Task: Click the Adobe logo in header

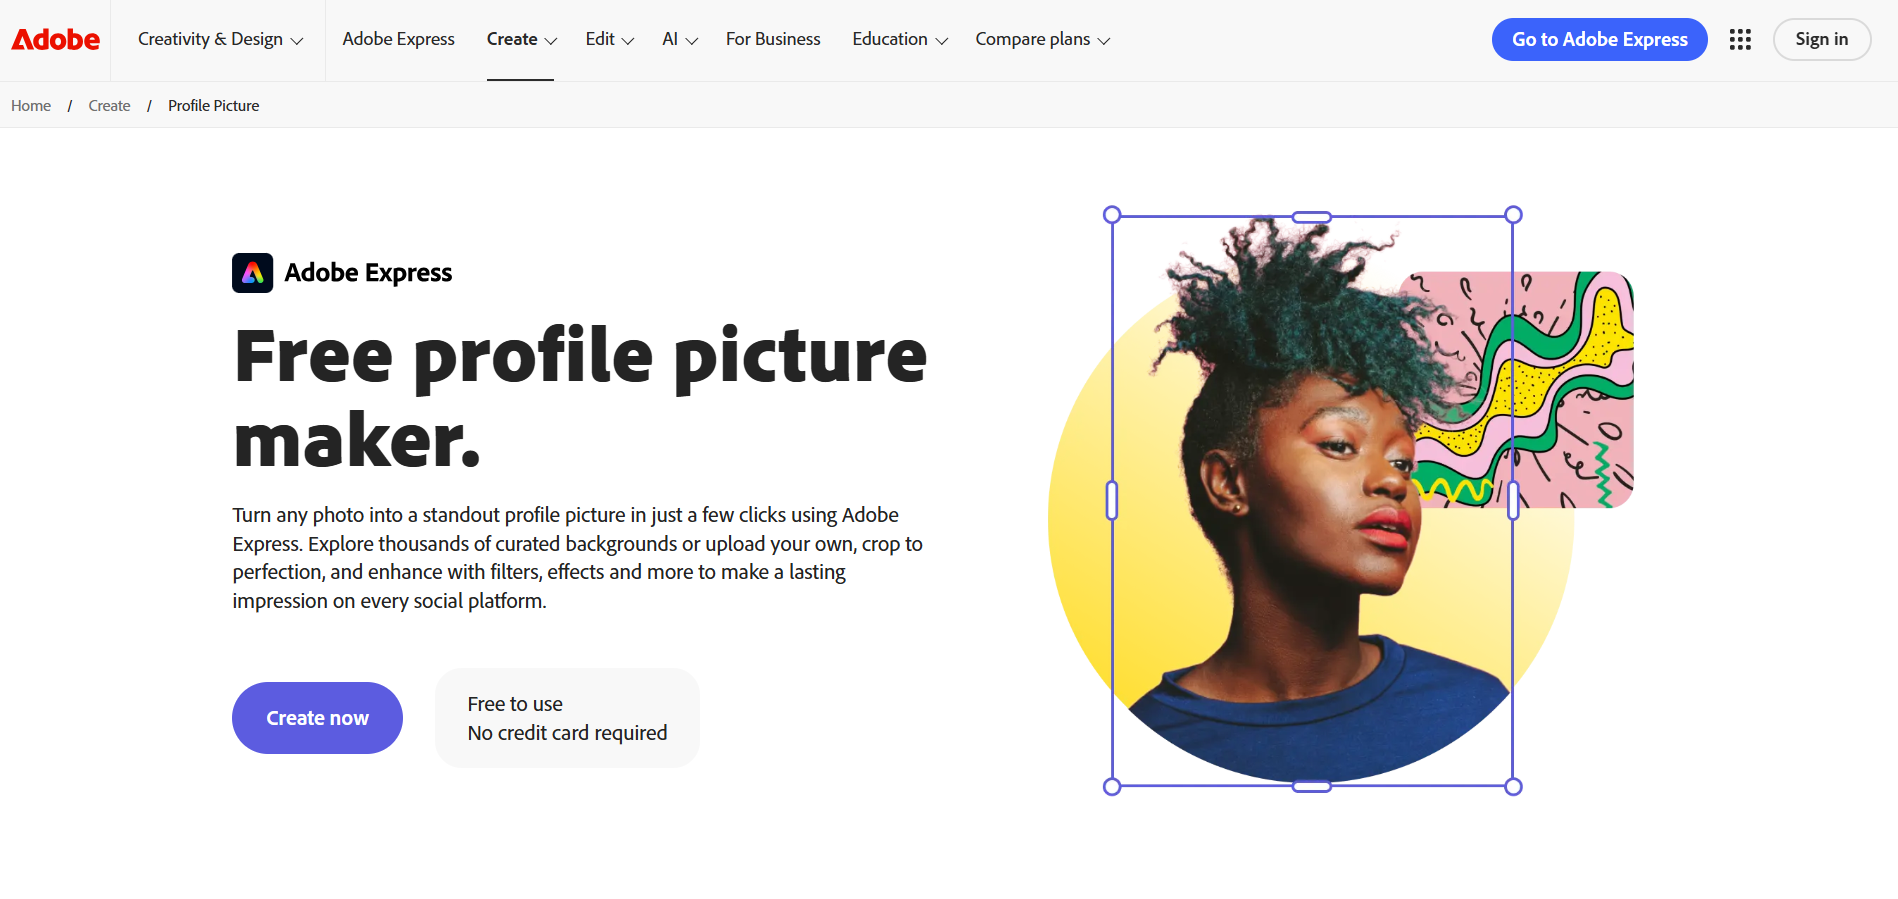Action: click(55, 40)
